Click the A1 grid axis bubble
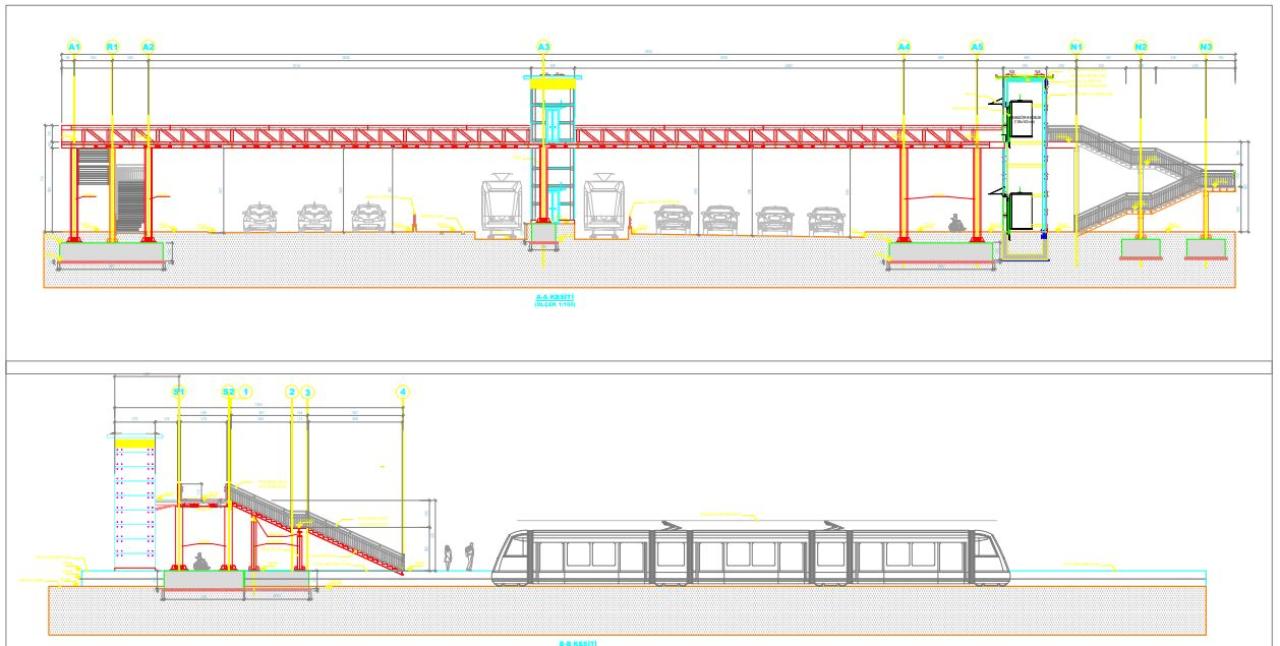The height and width of the screenshot is (646, 1280). click(x=73, y=47)
